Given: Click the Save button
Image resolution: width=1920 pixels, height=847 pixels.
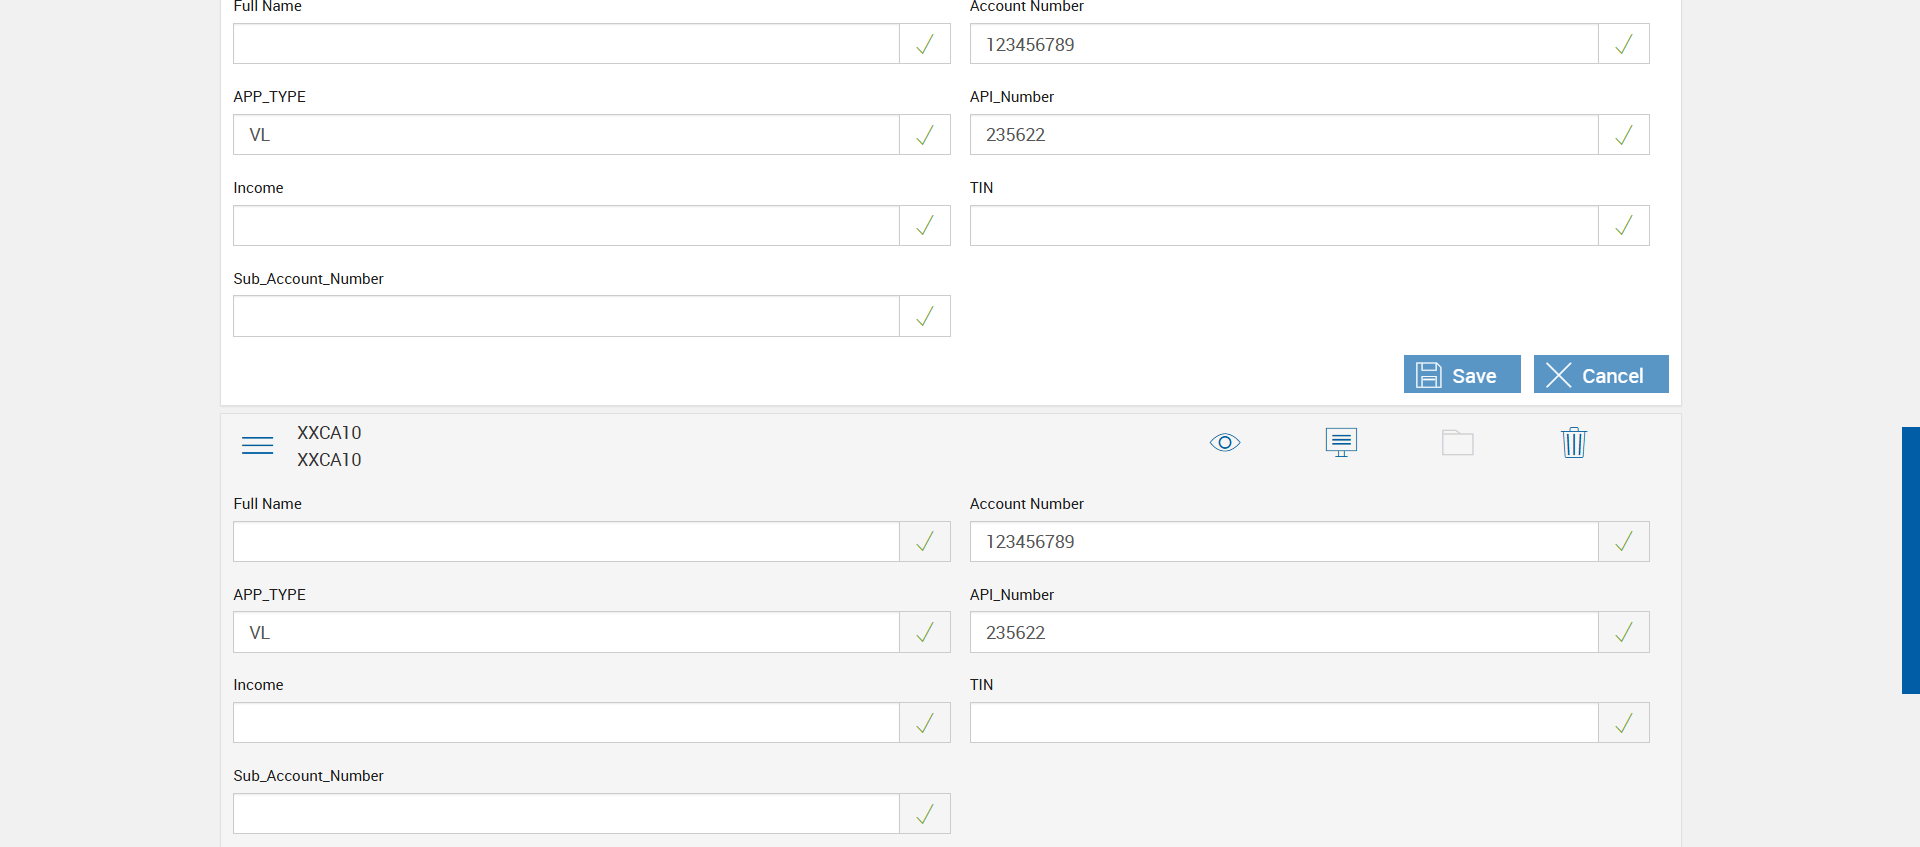Looking at the screenshot, I should 1461,375.
